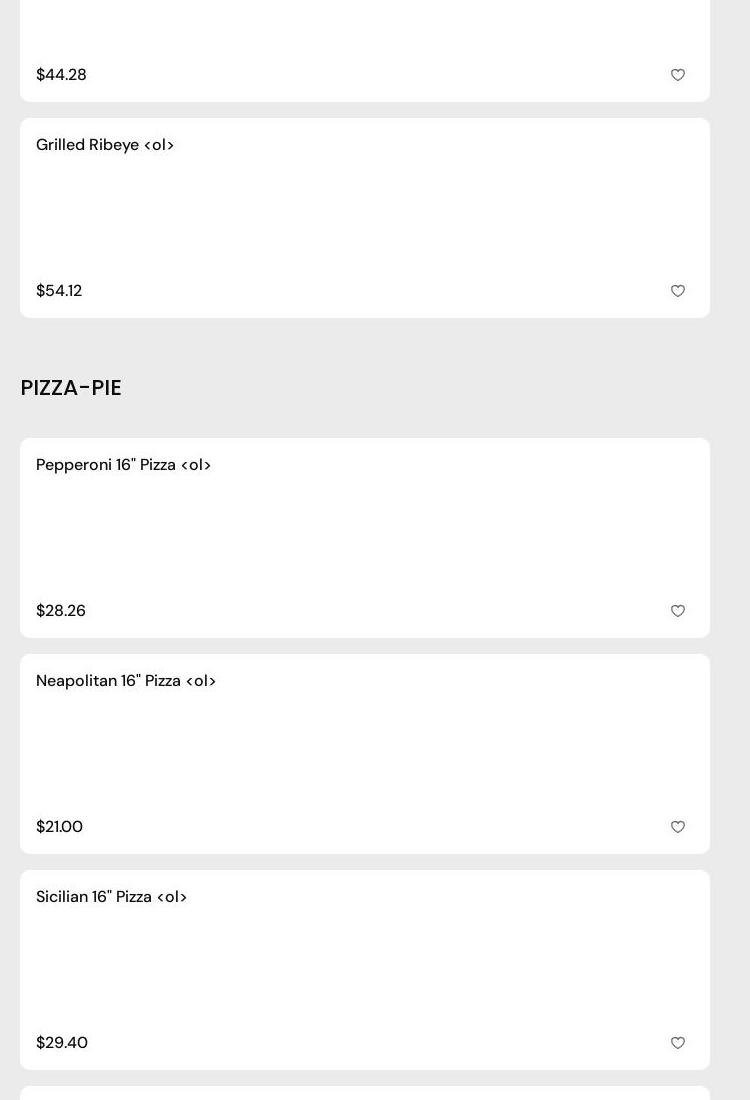750x1100 pixels.
Task: Open the partially visible card below Sicilian pizza
Action: pos(365,1093)
